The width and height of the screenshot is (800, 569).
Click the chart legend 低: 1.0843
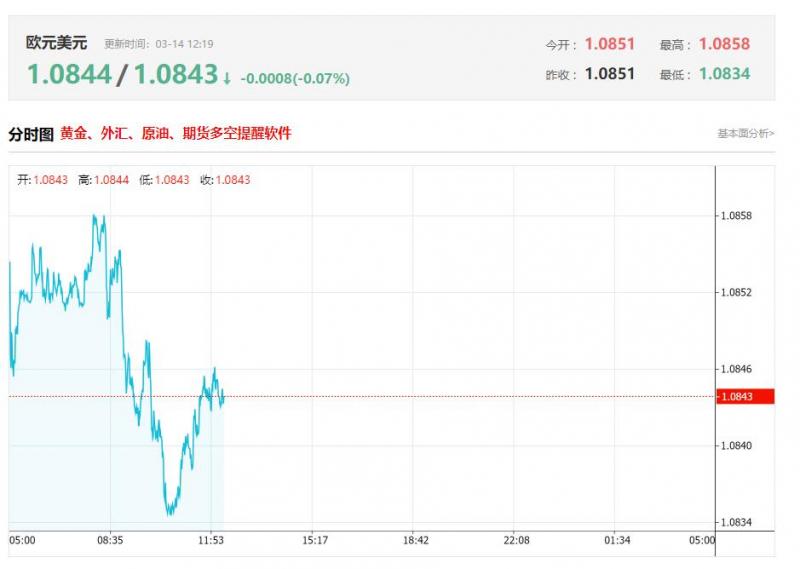pos(164,180)
